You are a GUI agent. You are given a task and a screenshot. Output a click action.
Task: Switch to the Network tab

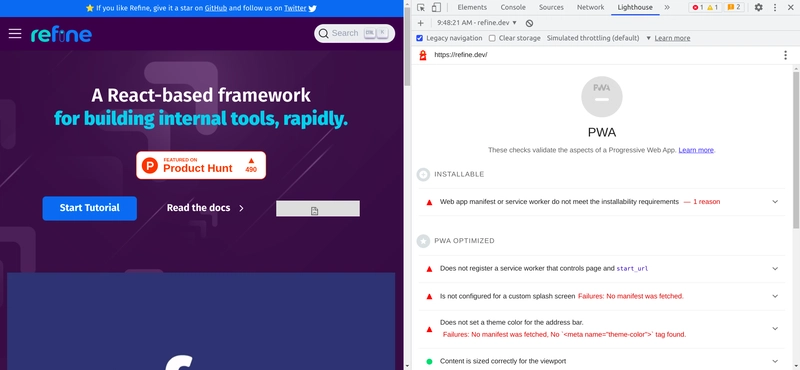[x=590, y=7]
